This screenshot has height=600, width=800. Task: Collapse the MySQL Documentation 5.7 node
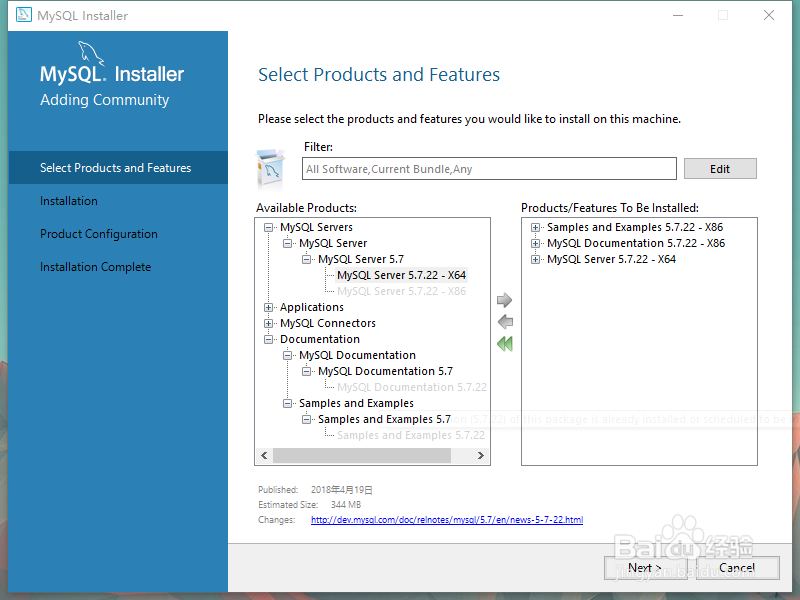tap(306, 371)
